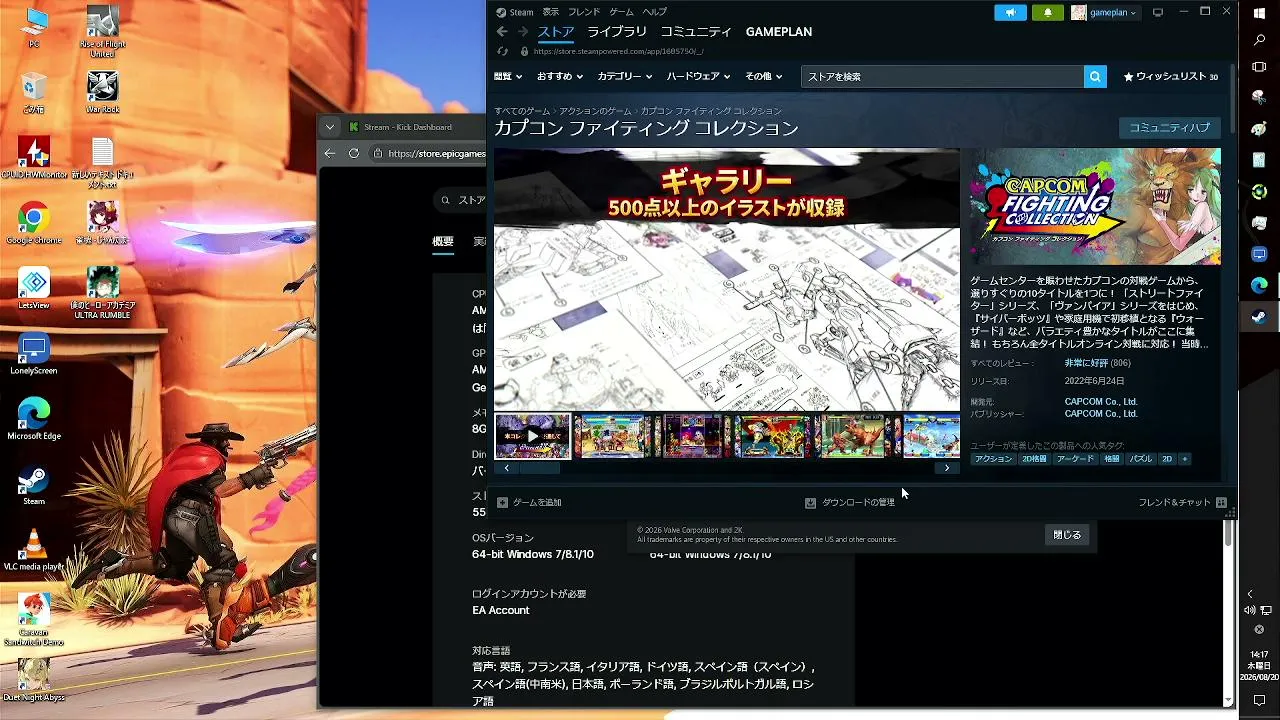
Task: Switch to the ストア tab
Action: [556, 32]
